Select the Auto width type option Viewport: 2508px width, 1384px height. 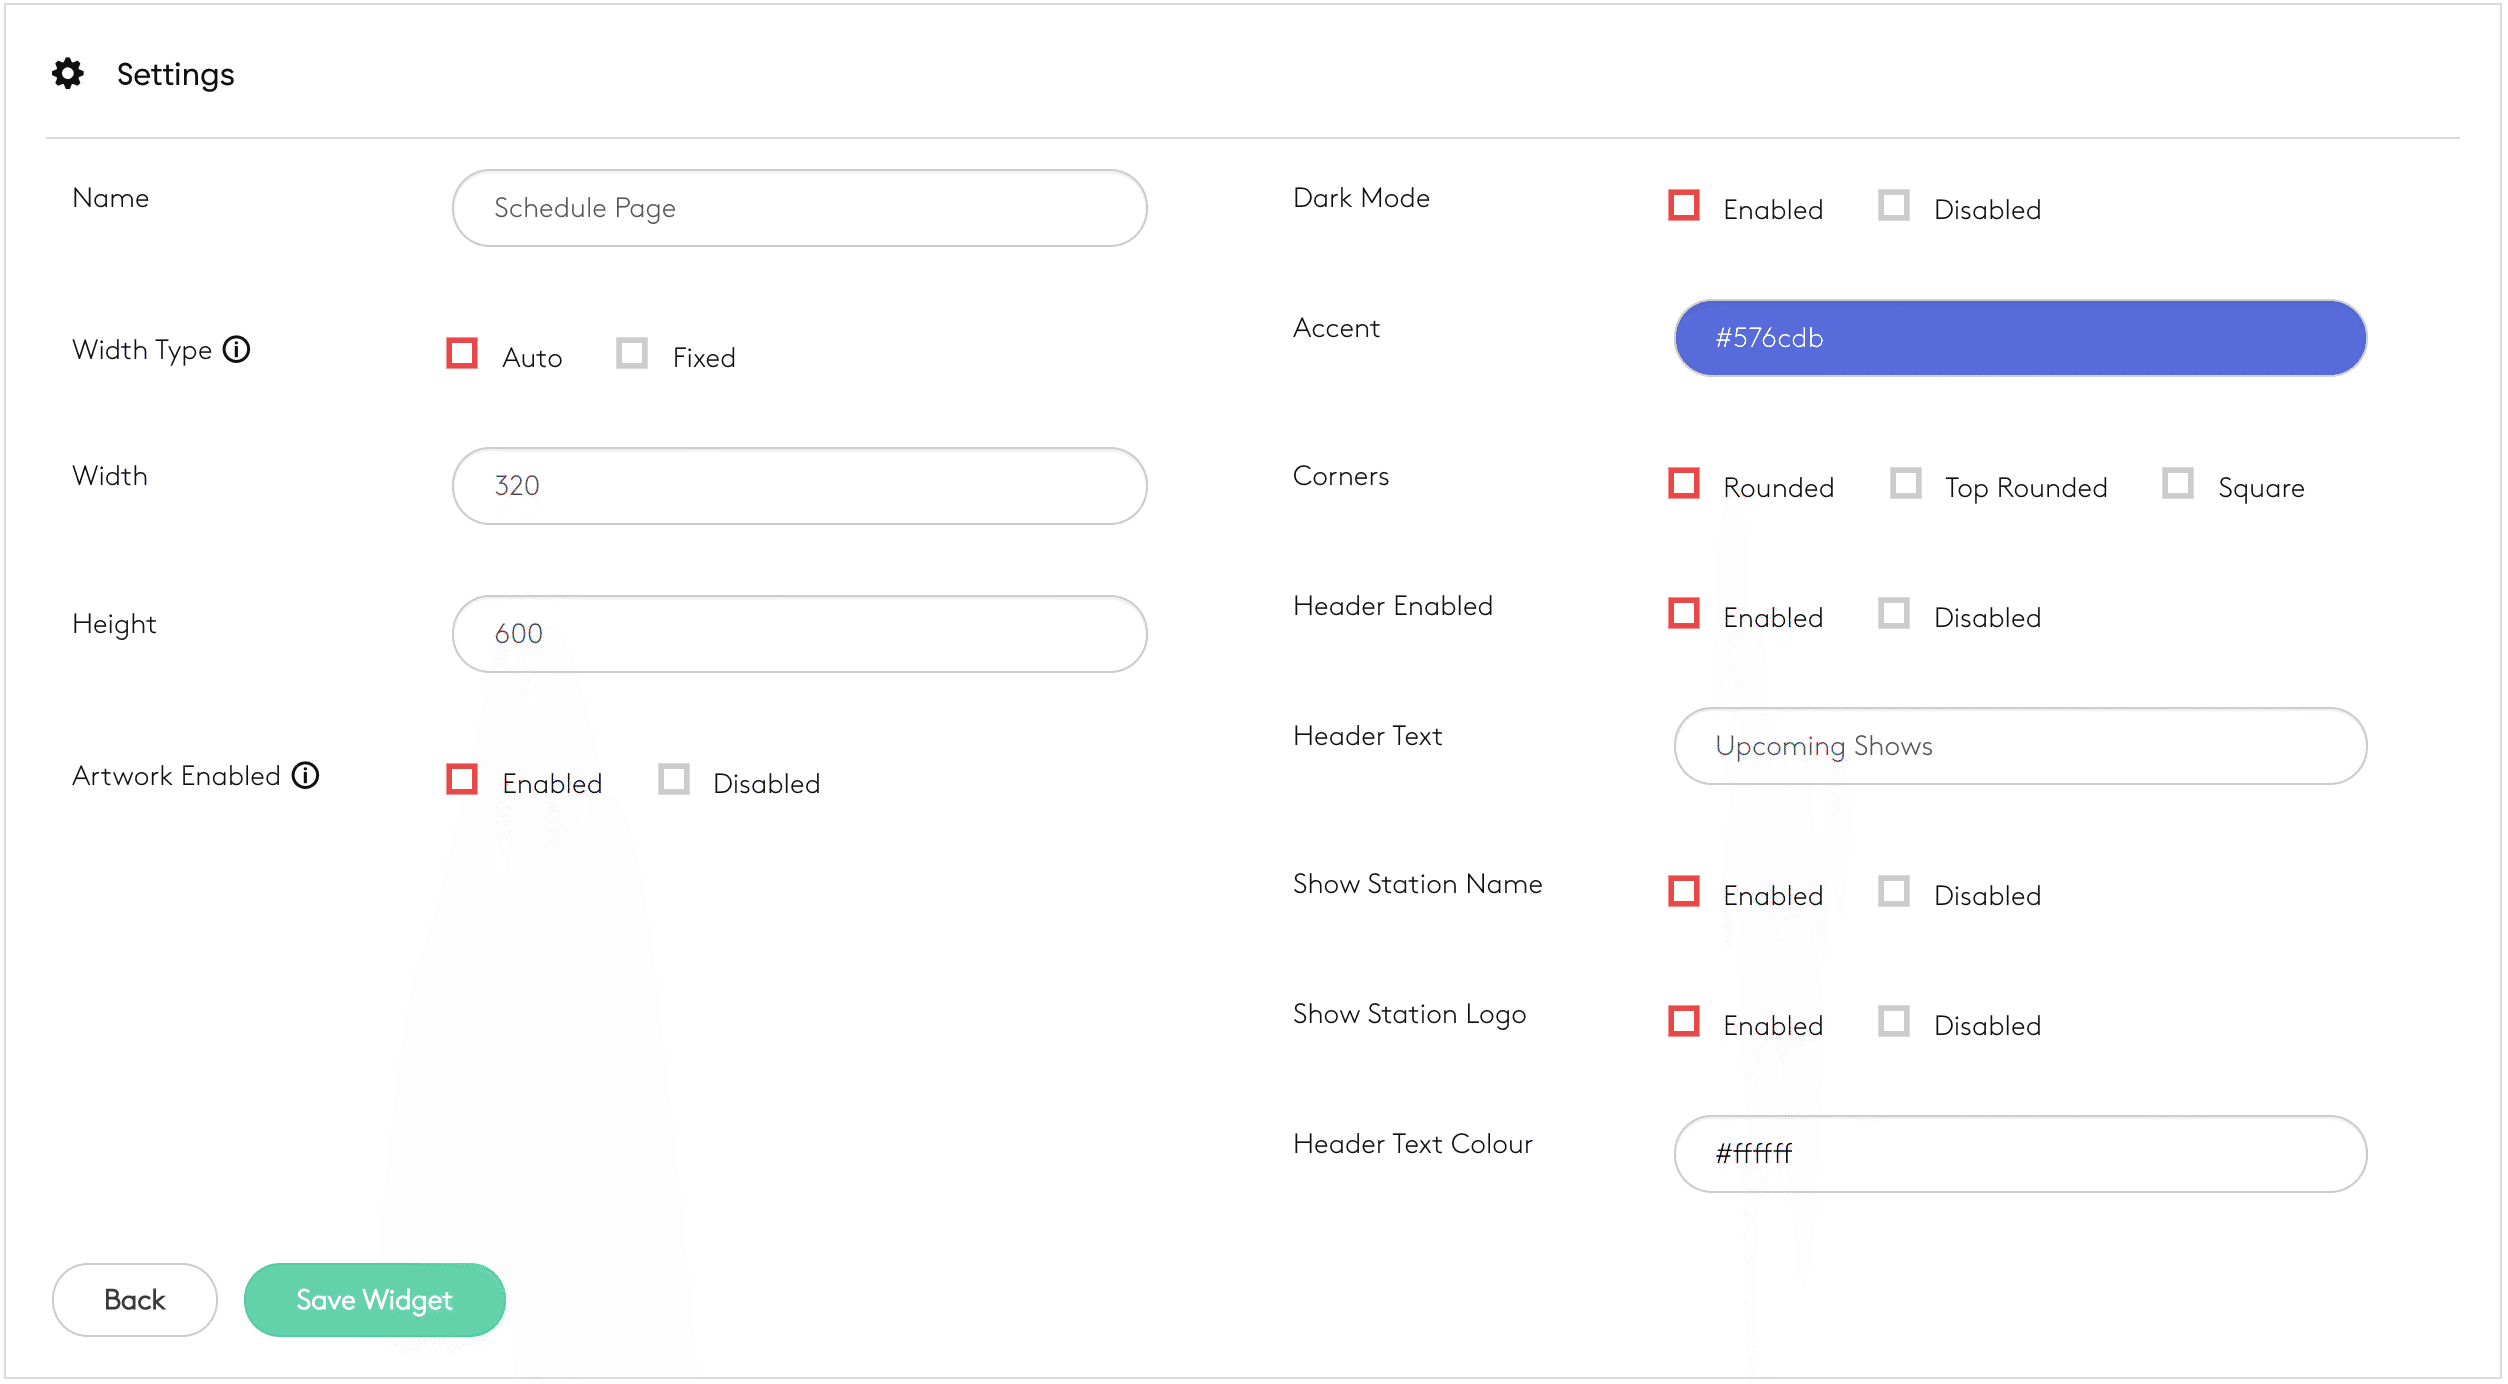pos(462,353)
